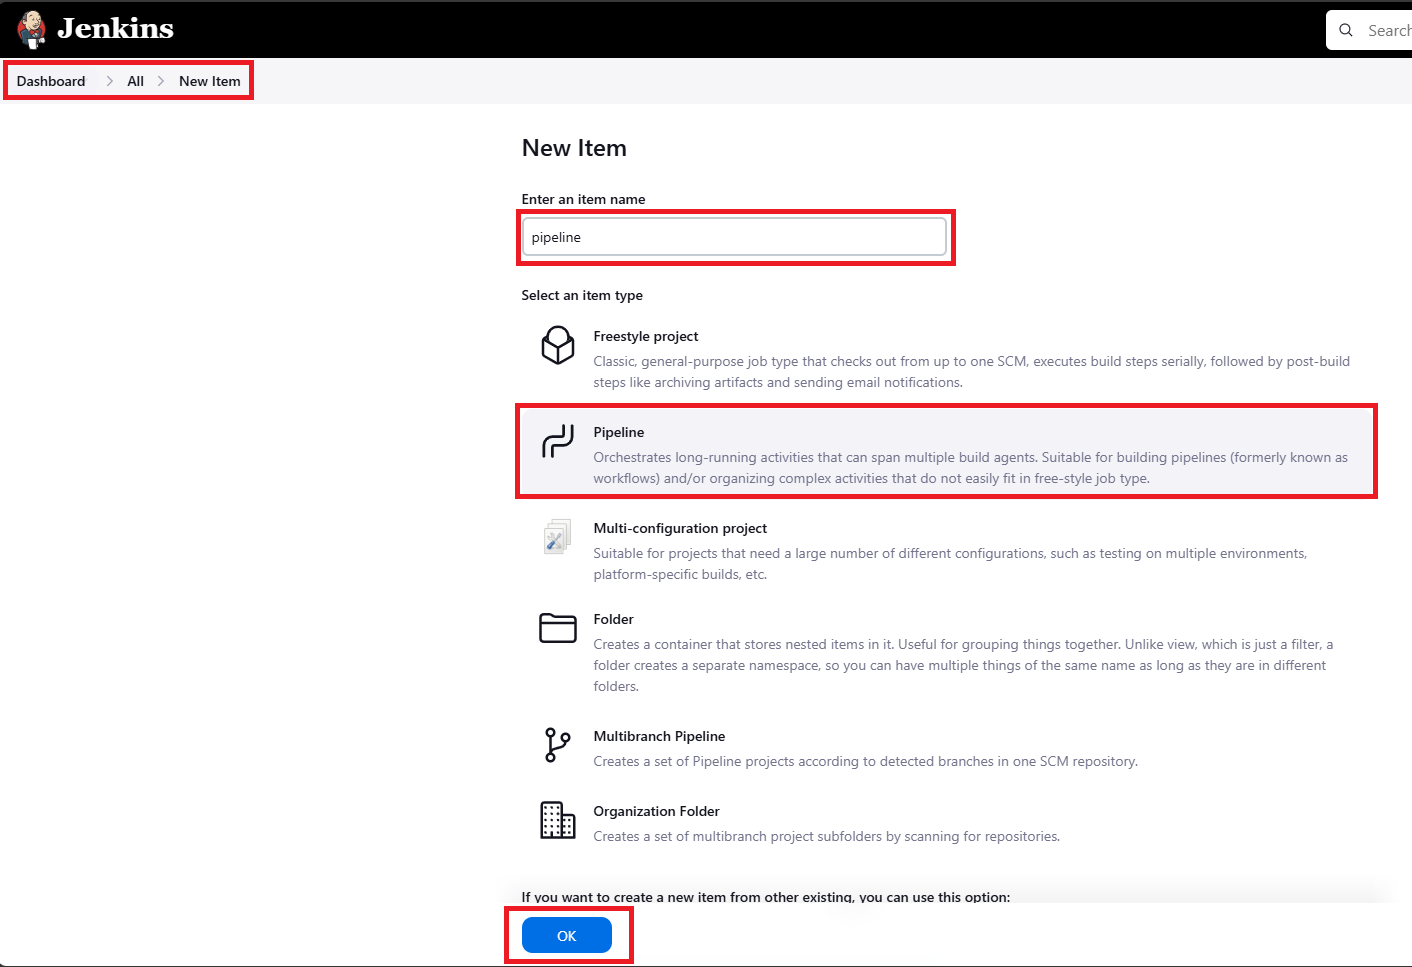Viewport: 1412px width, 967px height.
Task: Click the Multibranch description about detected branches
Action: pyautogui.click(x=865, y=761)
